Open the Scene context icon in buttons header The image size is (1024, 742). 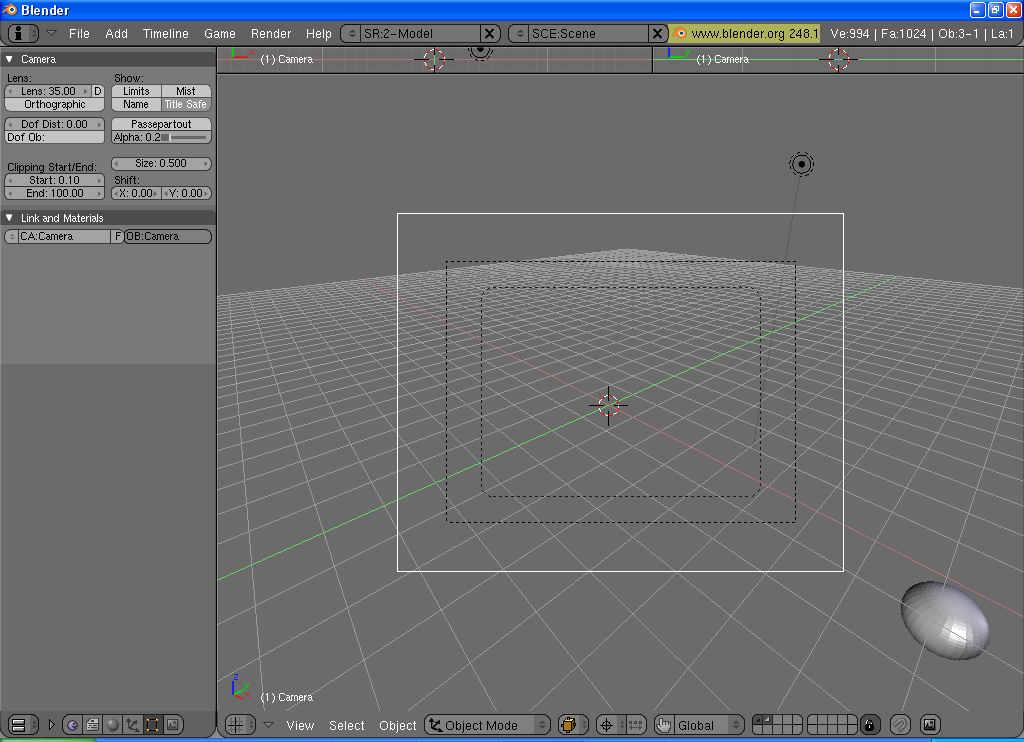[x=172, y=724]
